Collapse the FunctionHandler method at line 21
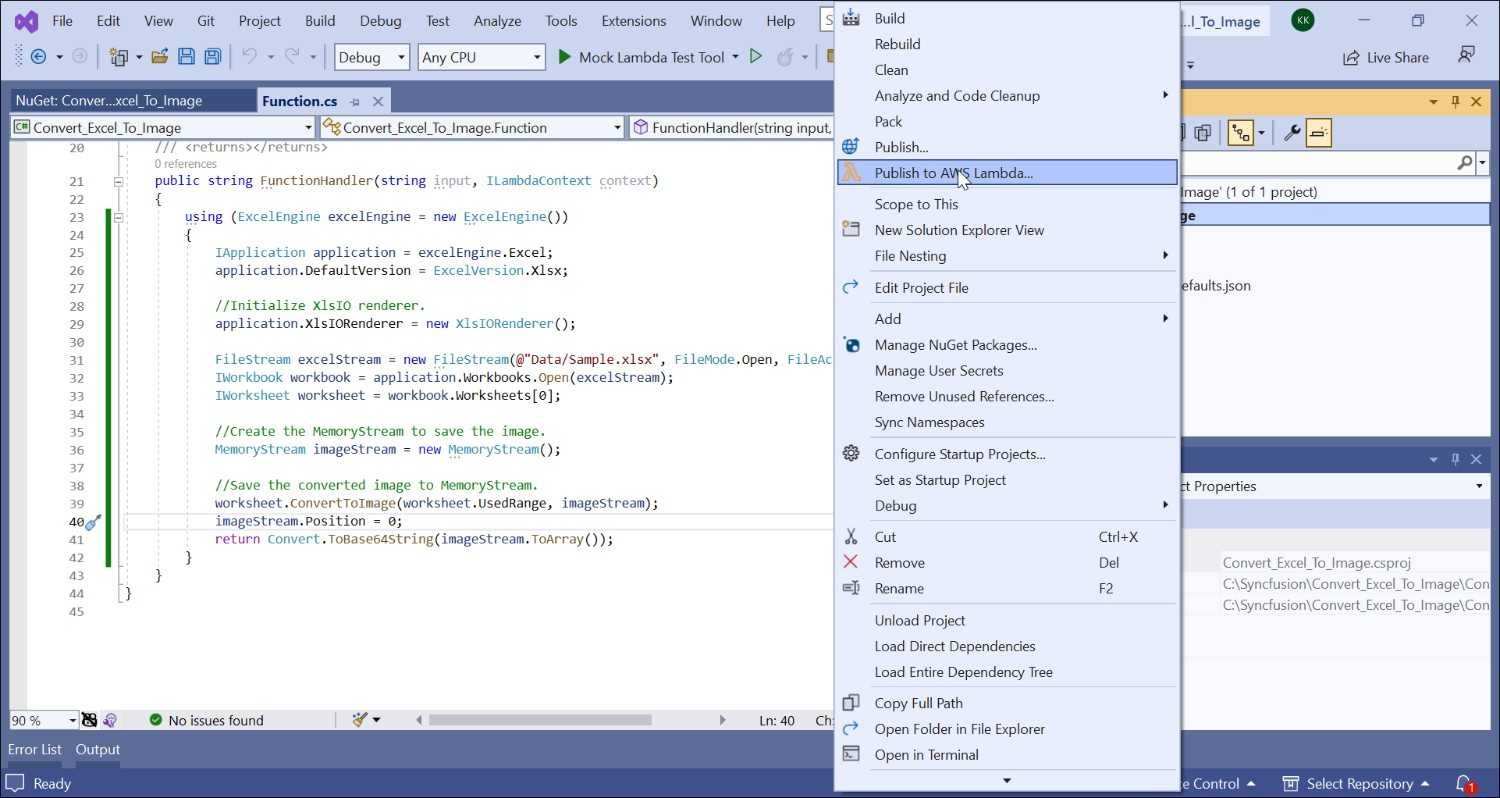 pos(118,182)
